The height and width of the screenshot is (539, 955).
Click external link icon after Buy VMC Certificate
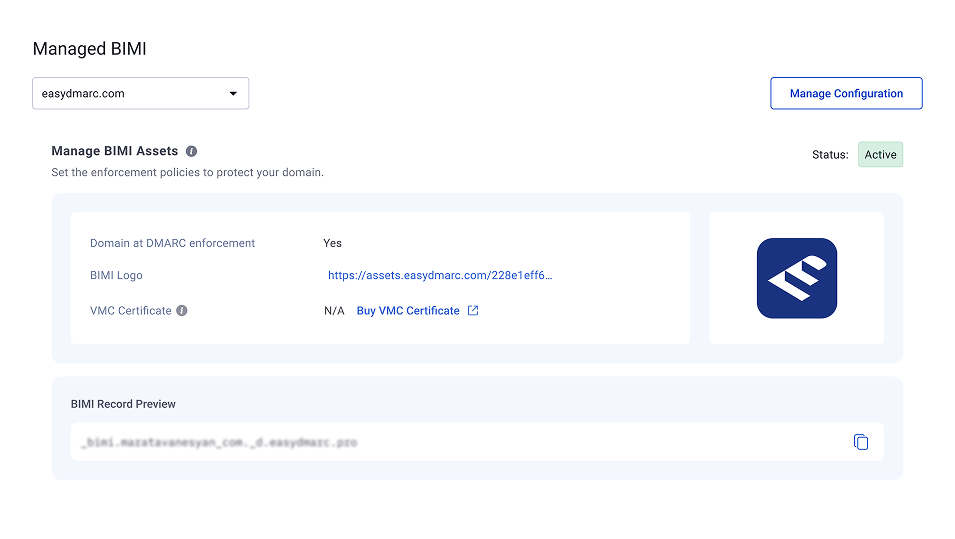point(473,311)
